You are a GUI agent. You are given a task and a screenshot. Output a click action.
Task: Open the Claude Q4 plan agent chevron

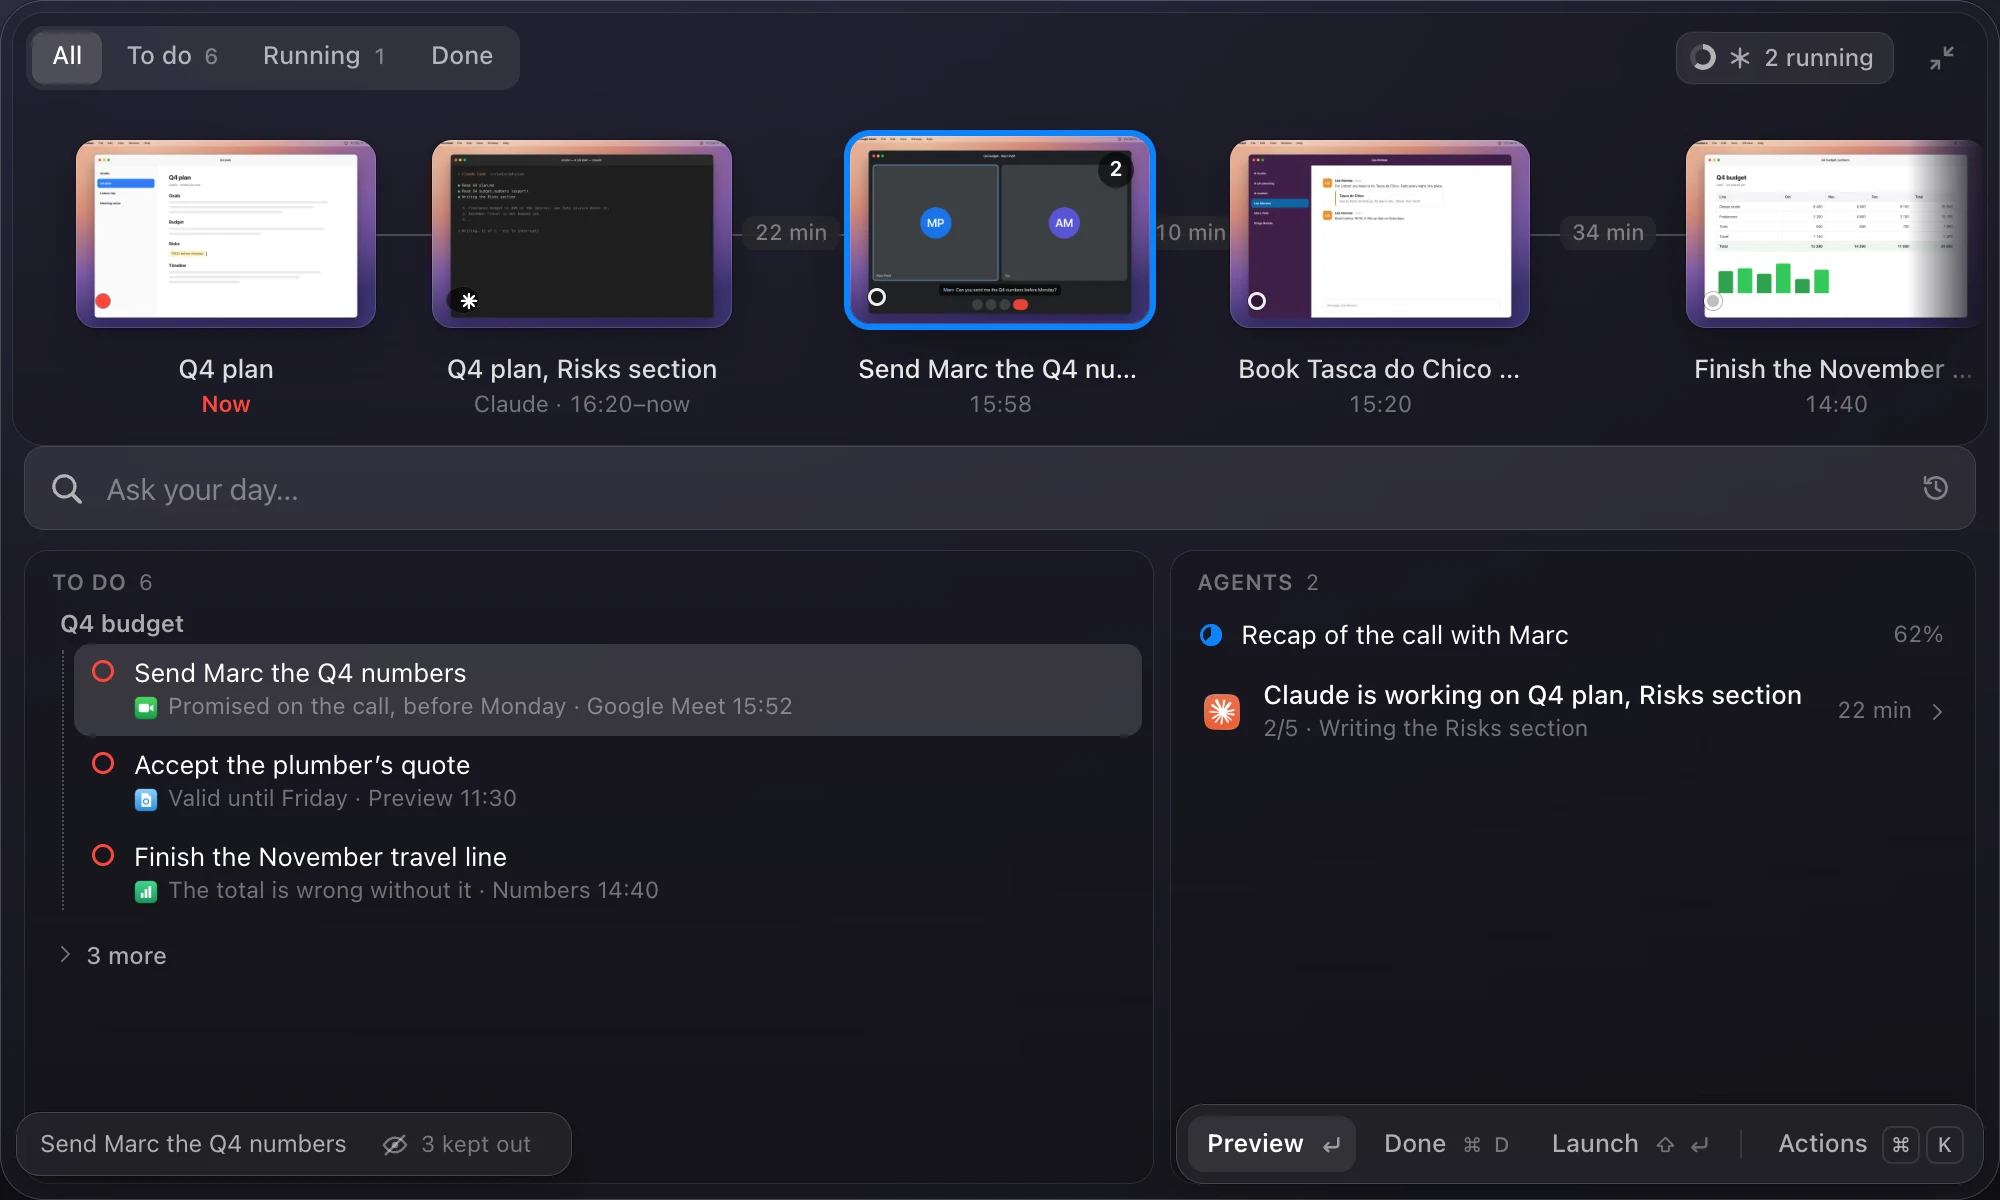pyautogui.click(x=1937, y=712)
